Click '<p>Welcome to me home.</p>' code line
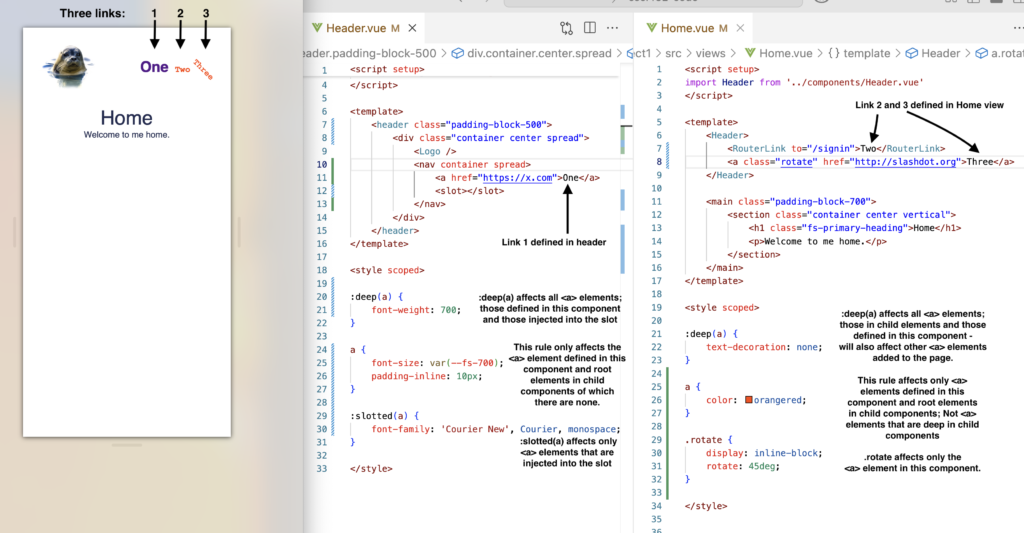The width and height of the screenshot is (1024, 533). [x=818, y=242]
